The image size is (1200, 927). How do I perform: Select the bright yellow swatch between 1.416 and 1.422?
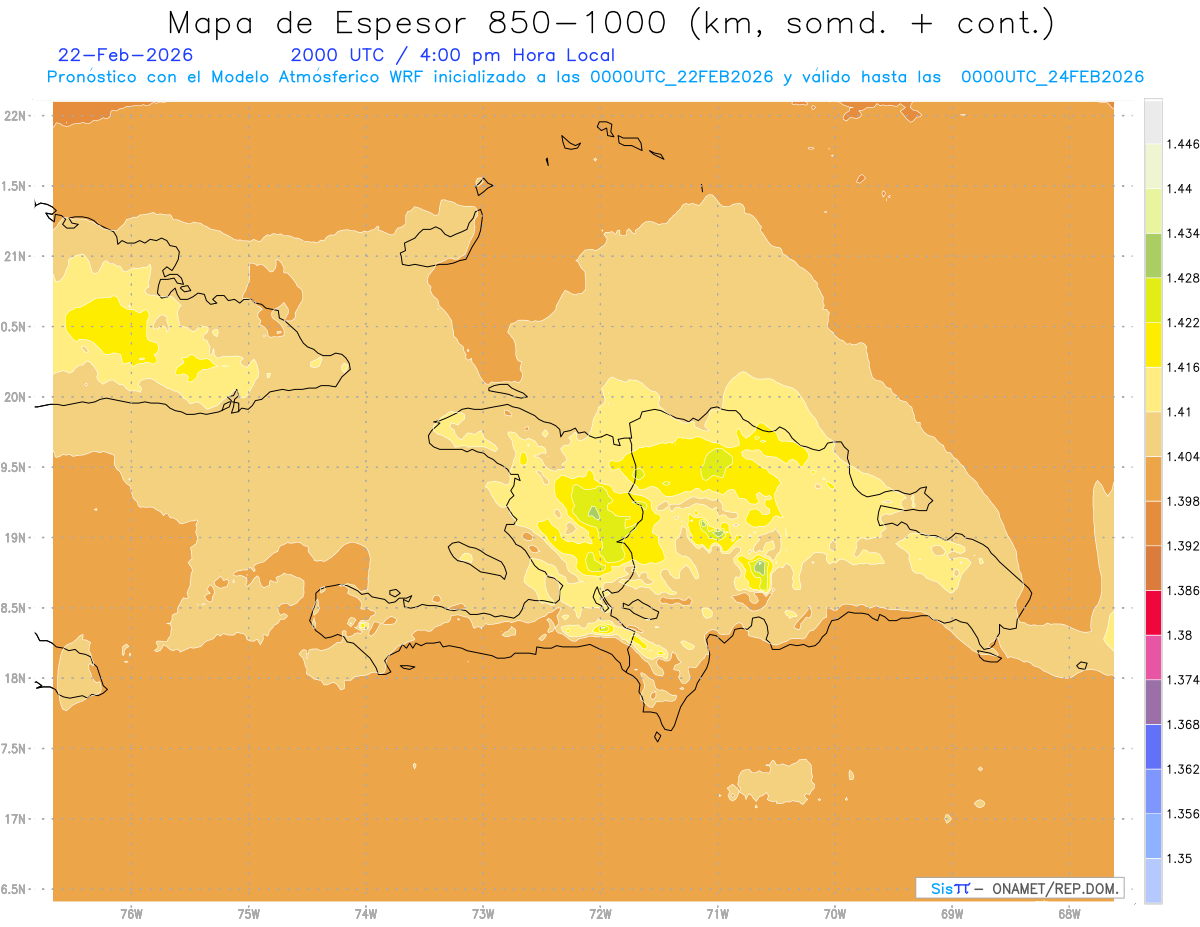(x=1153, y=345)
